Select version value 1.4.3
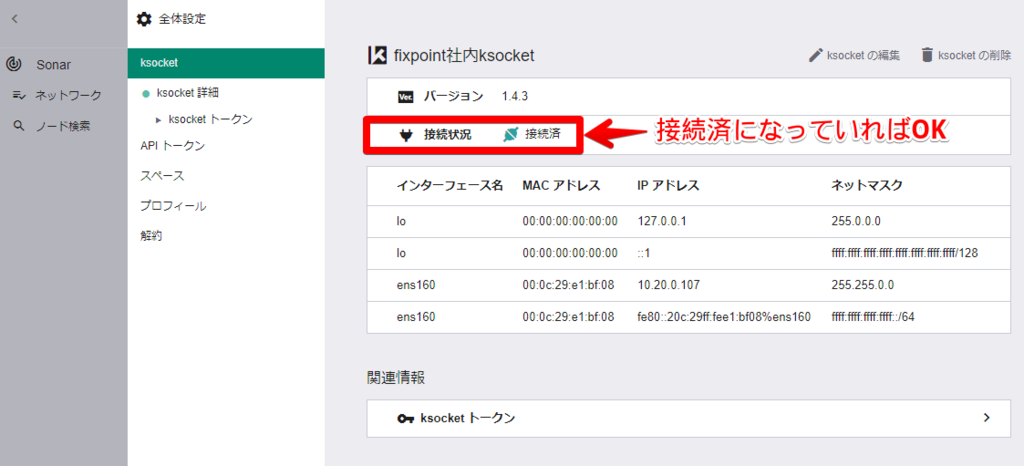This screenshot has width=1024, height=466. click(515, 97)
